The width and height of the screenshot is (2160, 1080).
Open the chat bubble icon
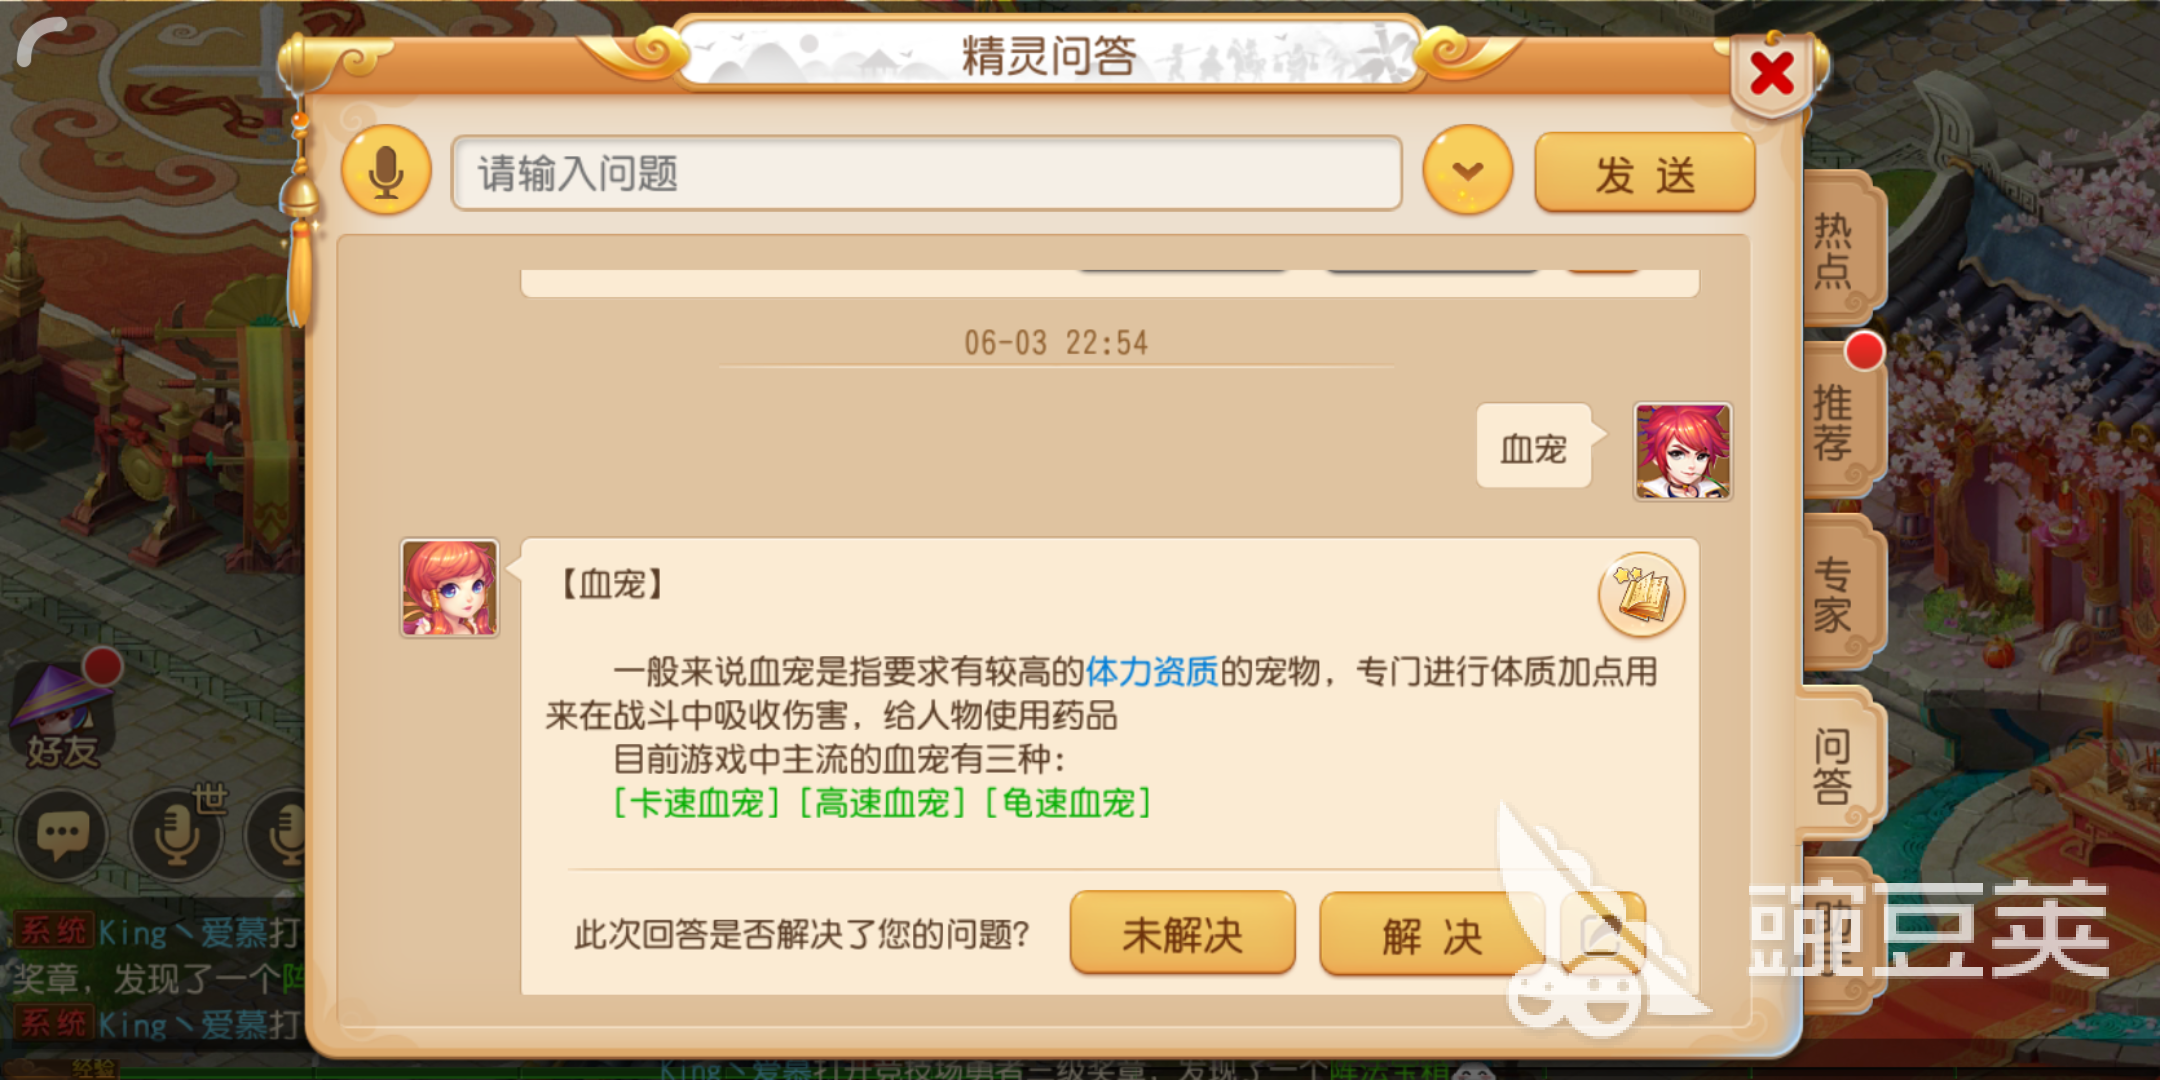pos(63,835)
